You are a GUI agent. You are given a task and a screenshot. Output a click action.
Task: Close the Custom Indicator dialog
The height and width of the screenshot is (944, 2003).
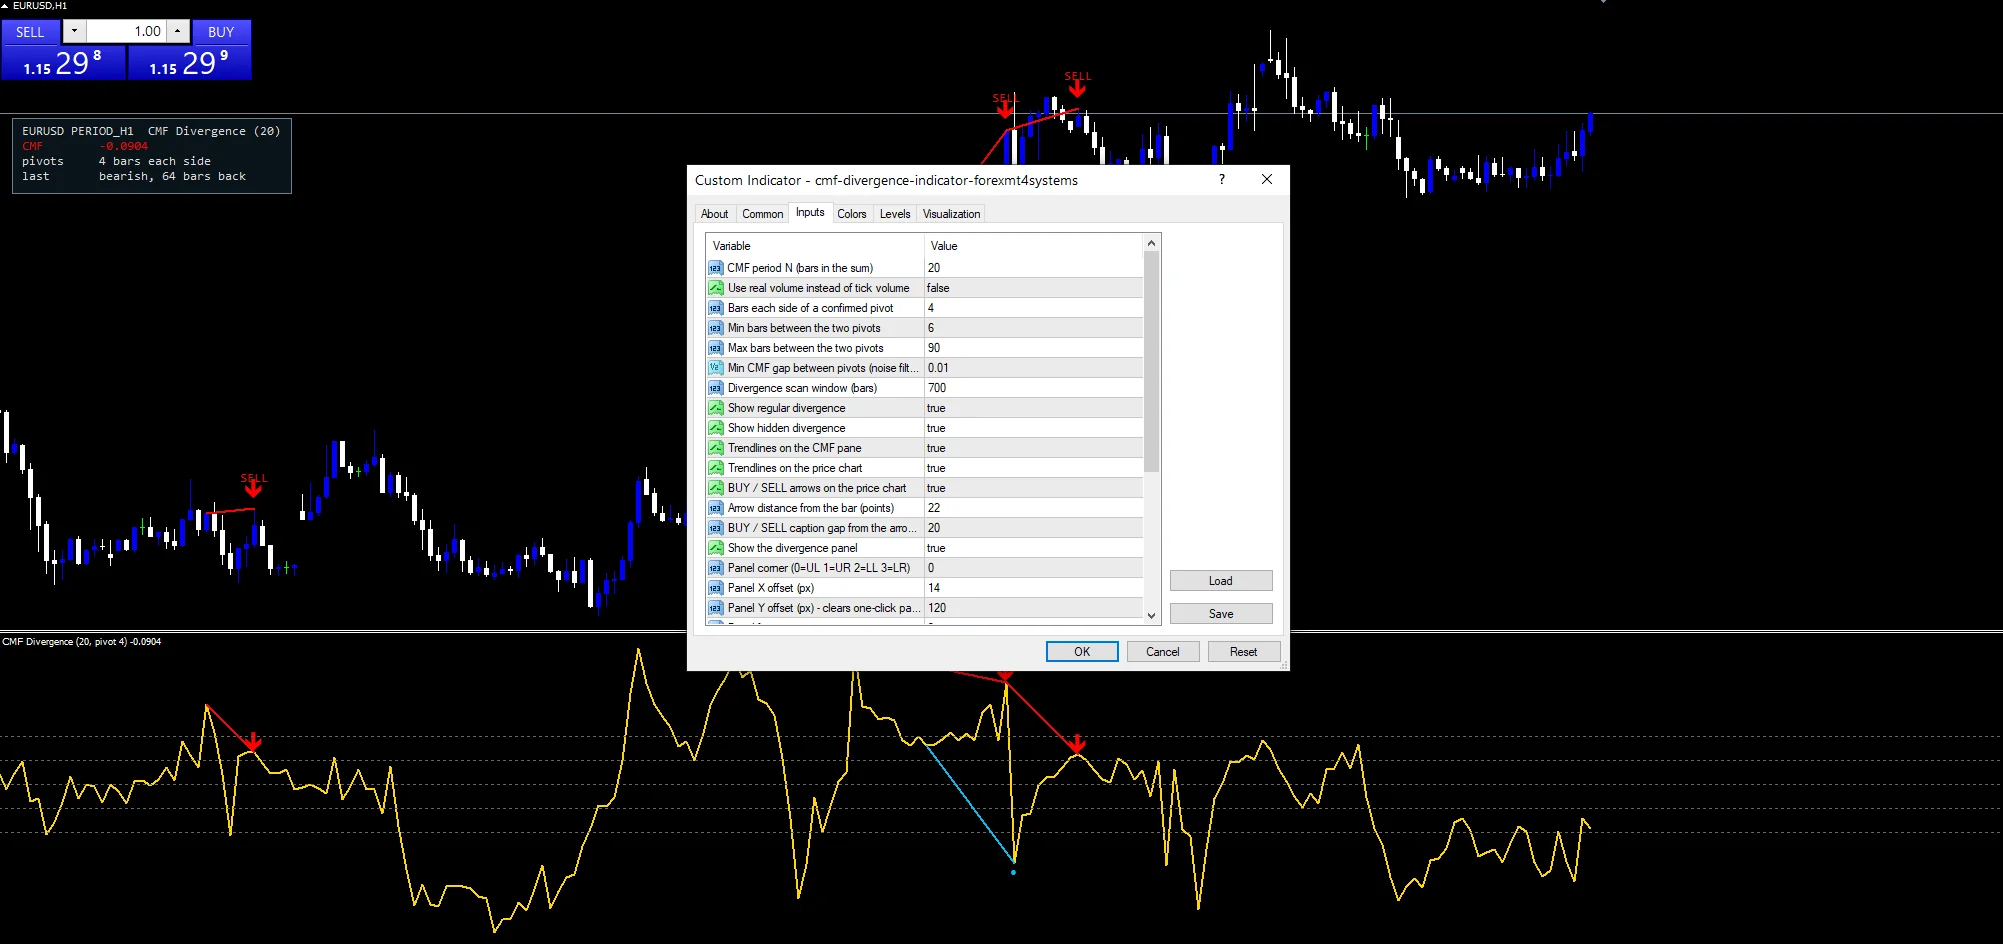coord(1267,179)
